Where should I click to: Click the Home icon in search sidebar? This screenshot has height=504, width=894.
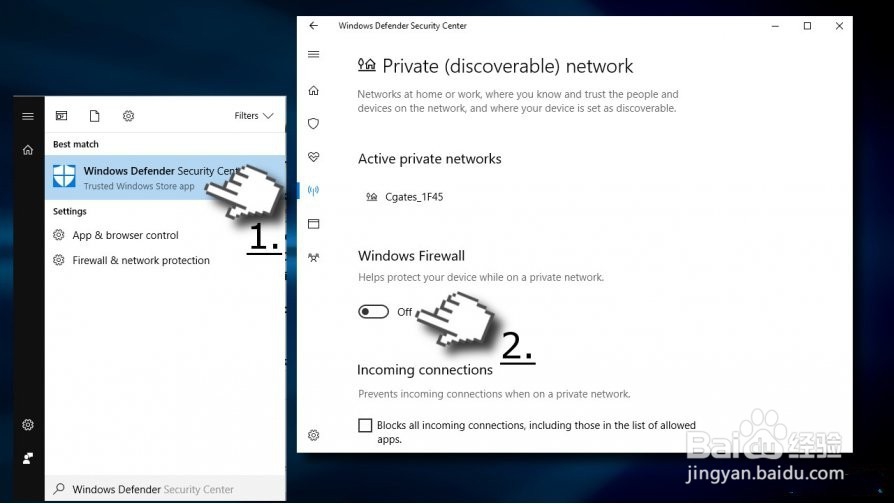pyautogui.click(x=28, y=150)
